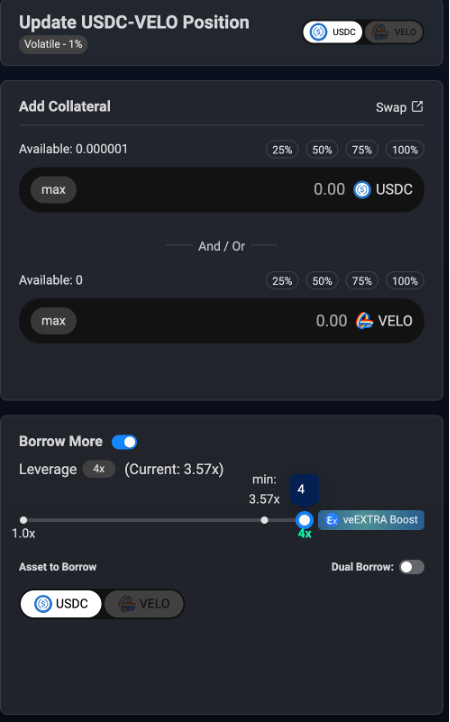Click the USDC max button
Image resolution: width=450 pixels, height=722 pixels.
(53, 190)
